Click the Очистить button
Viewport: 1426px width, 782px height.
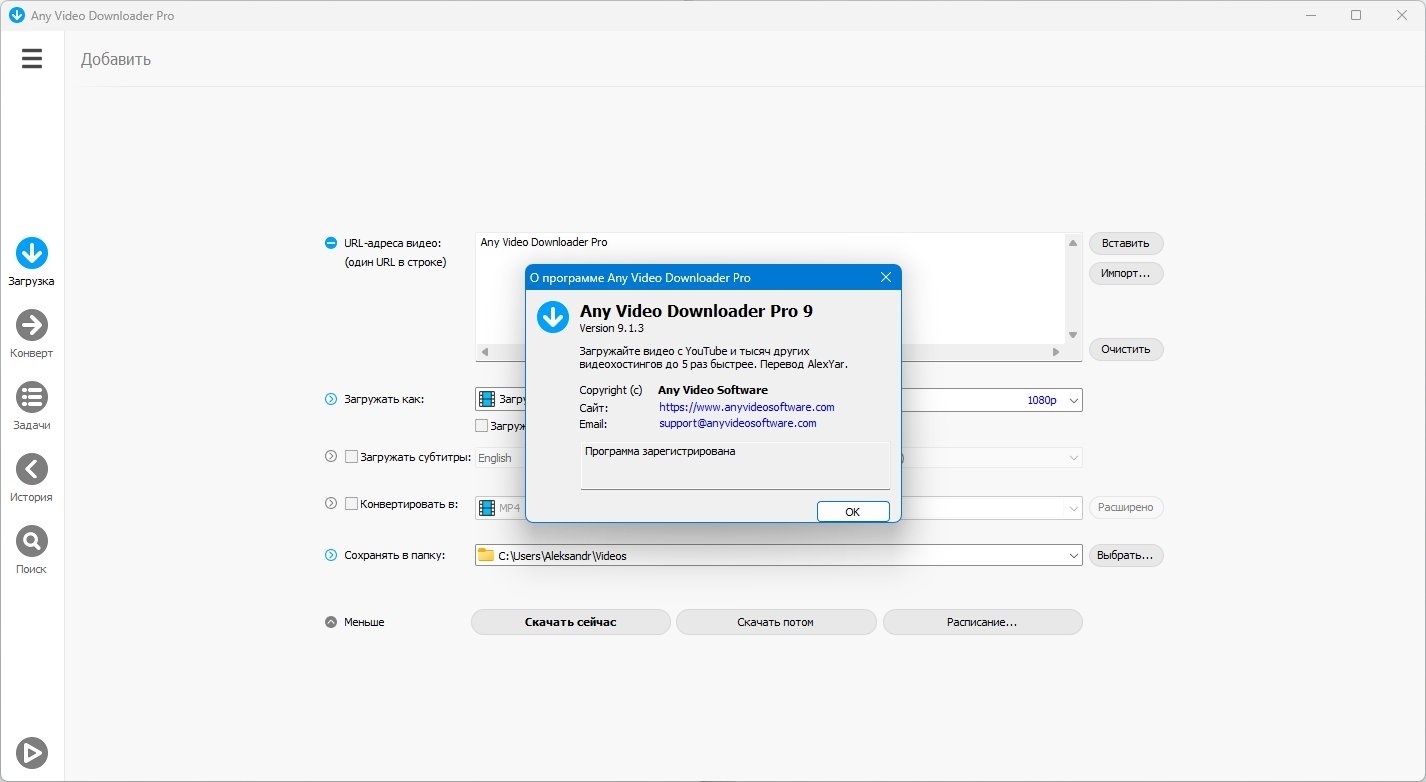1126,350
